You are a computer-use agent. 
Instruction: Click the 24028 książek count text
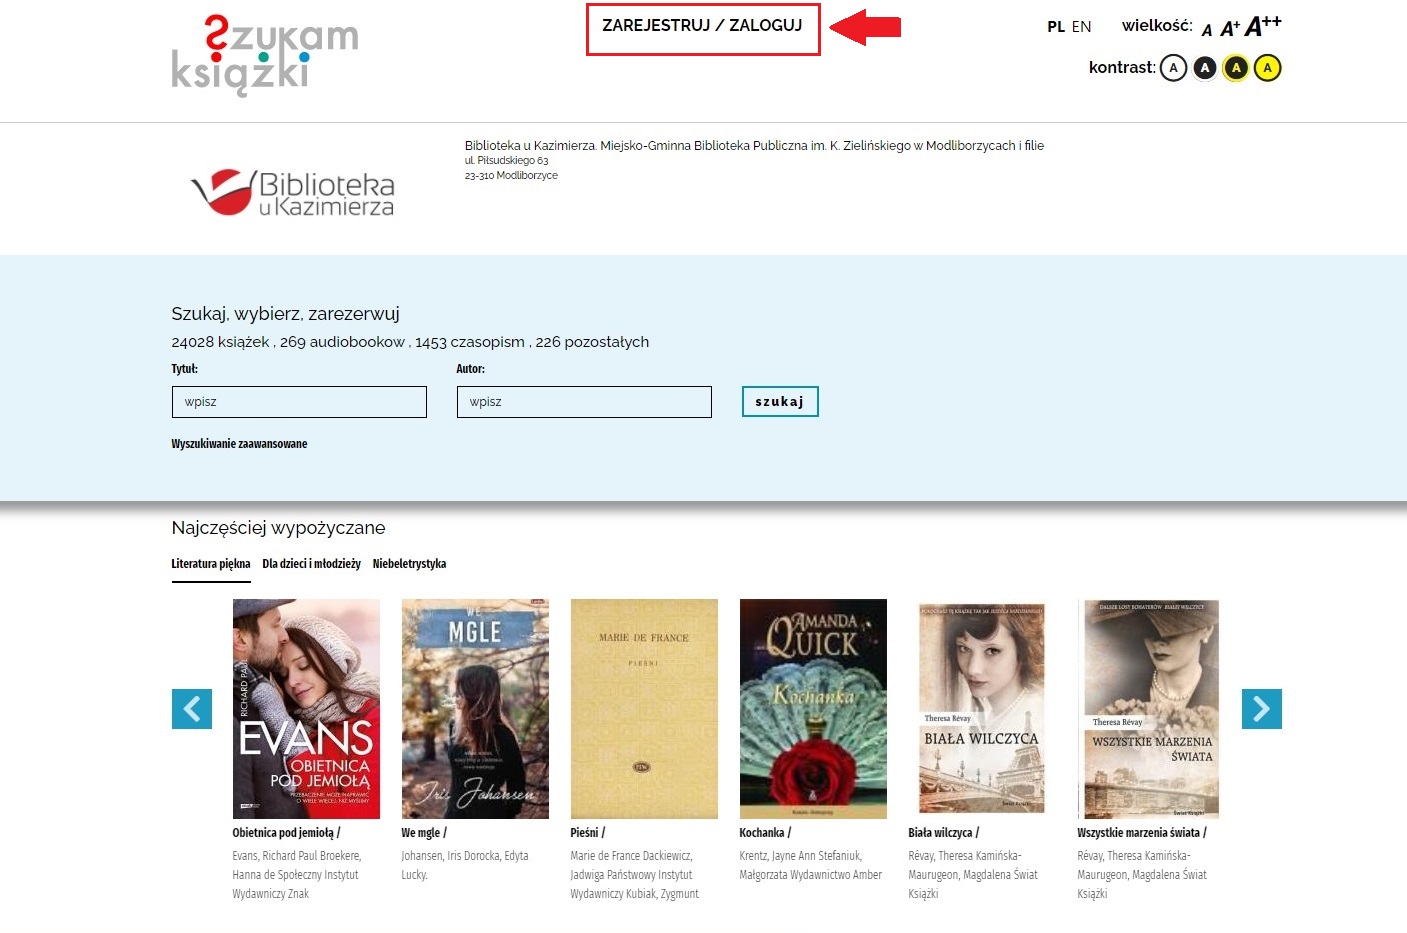(x=220, y=342)
